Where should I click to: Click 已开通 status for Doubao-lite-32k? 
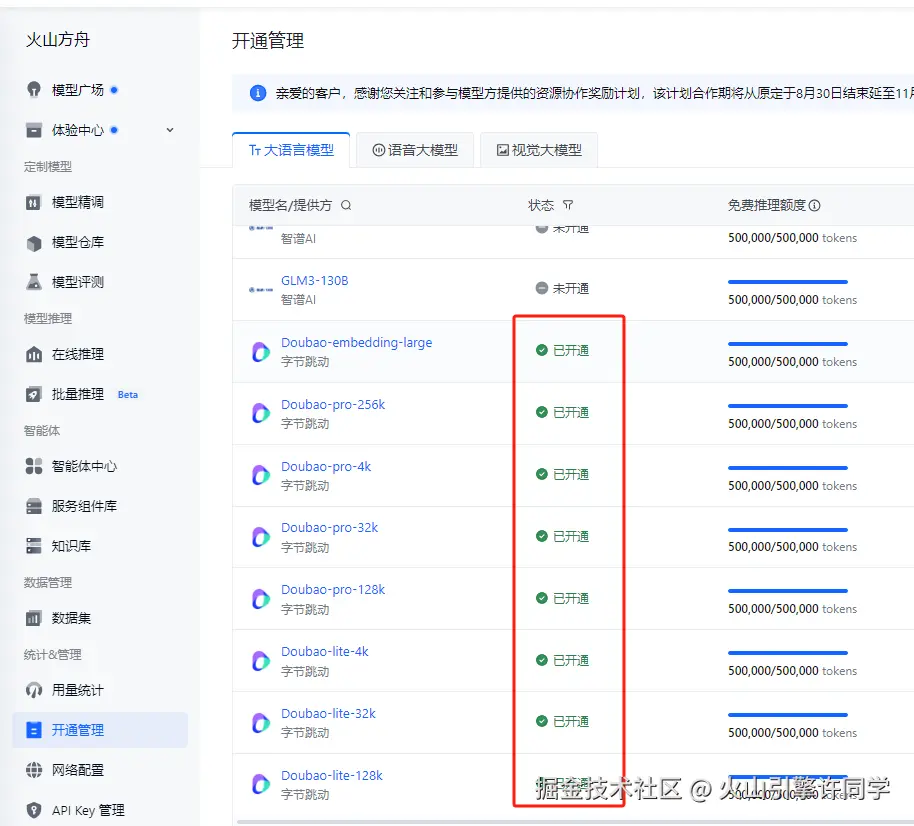(x=563, y=721)
